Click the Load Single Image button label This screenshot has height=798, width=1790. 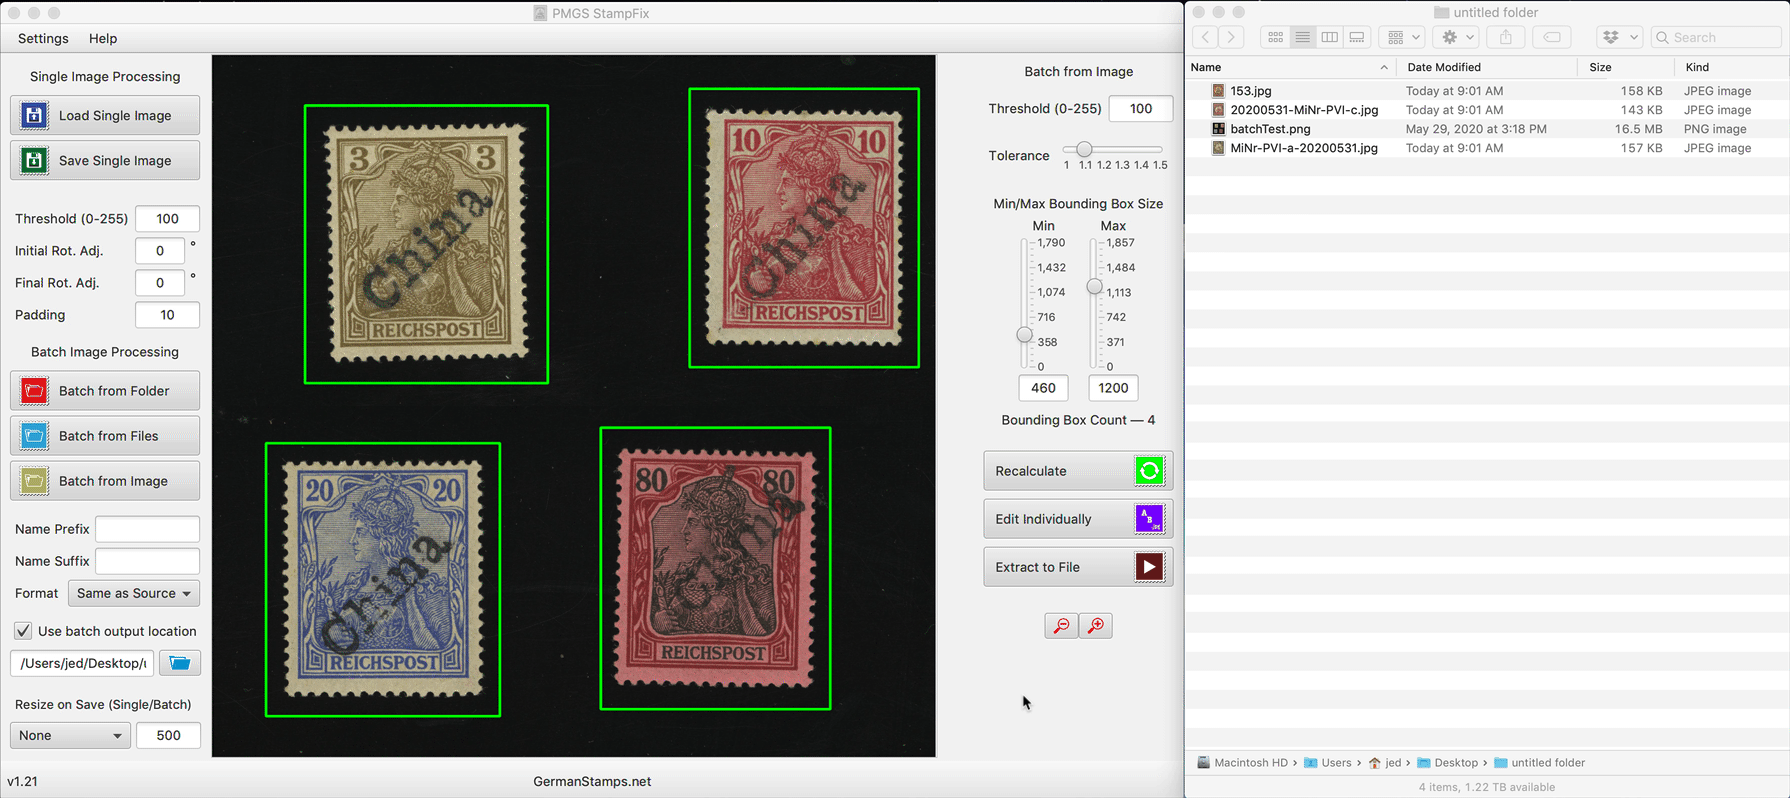pyautogui.click(x=115, y=115)
